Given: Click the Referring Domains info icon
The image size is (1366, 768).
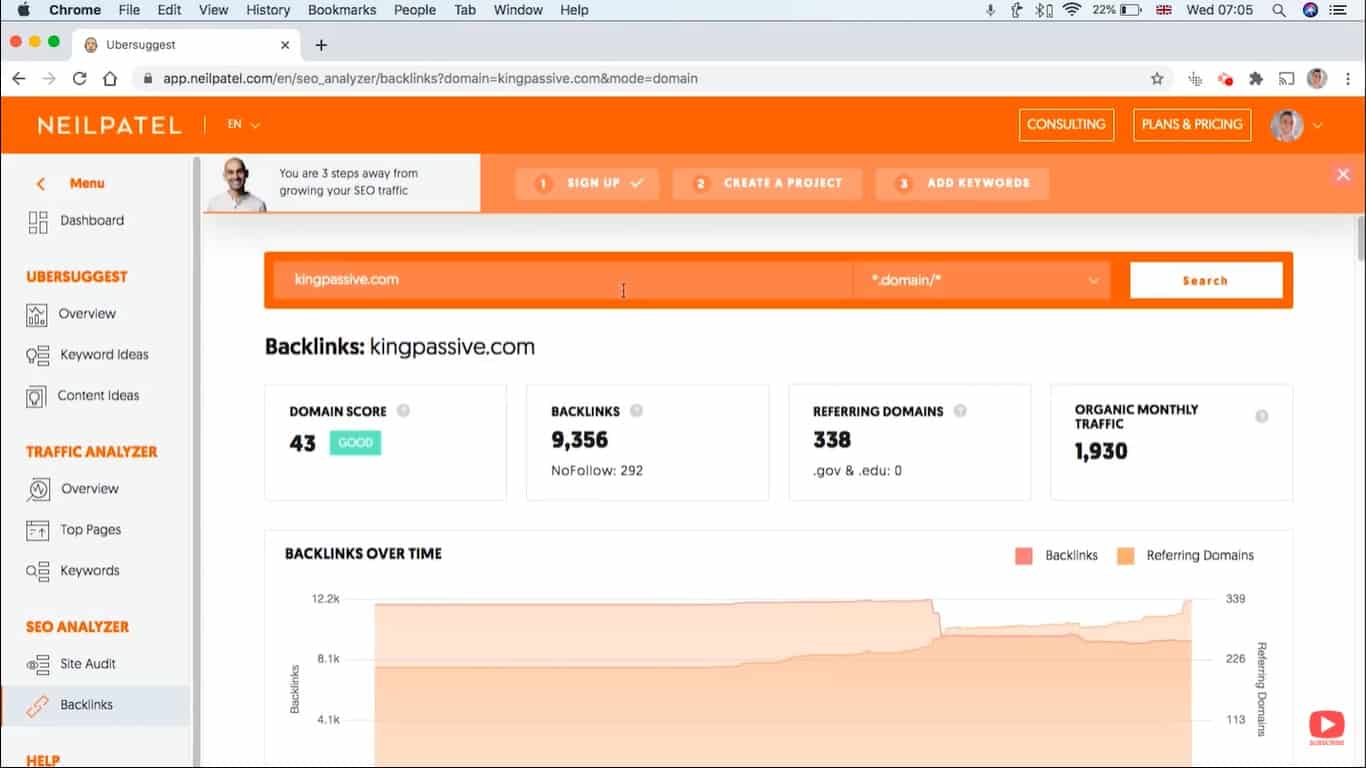Looking at the screenshot, I should pyautogui.click(x=960, y=411).
